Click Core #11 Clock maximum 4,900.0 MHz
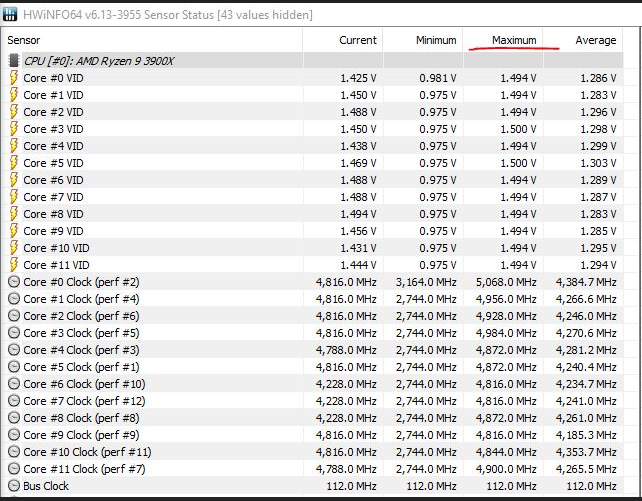Viewport: 642px width, 501px height. [506, 469]
